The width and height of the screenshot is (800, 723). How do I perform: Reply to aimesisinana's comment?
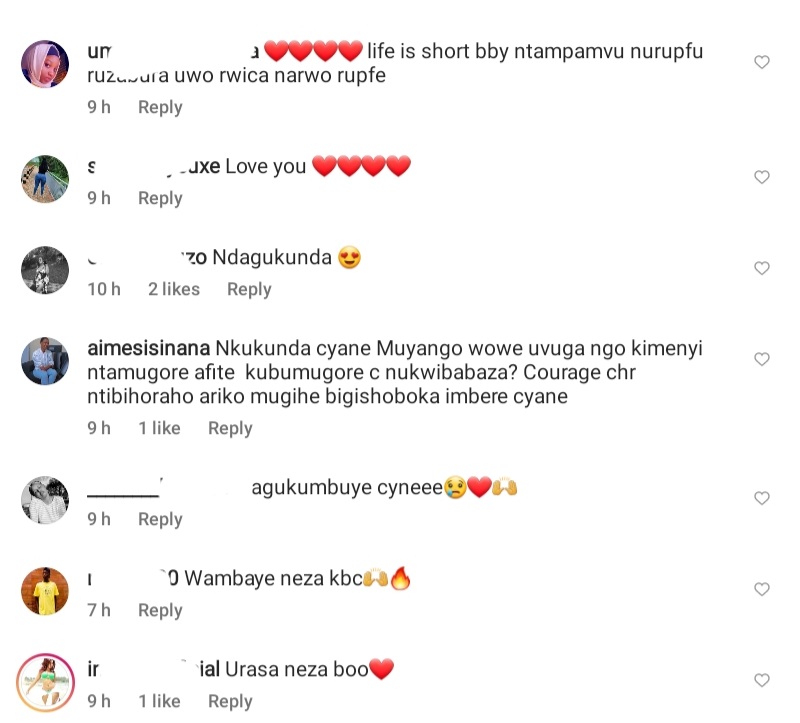point(230,428)
